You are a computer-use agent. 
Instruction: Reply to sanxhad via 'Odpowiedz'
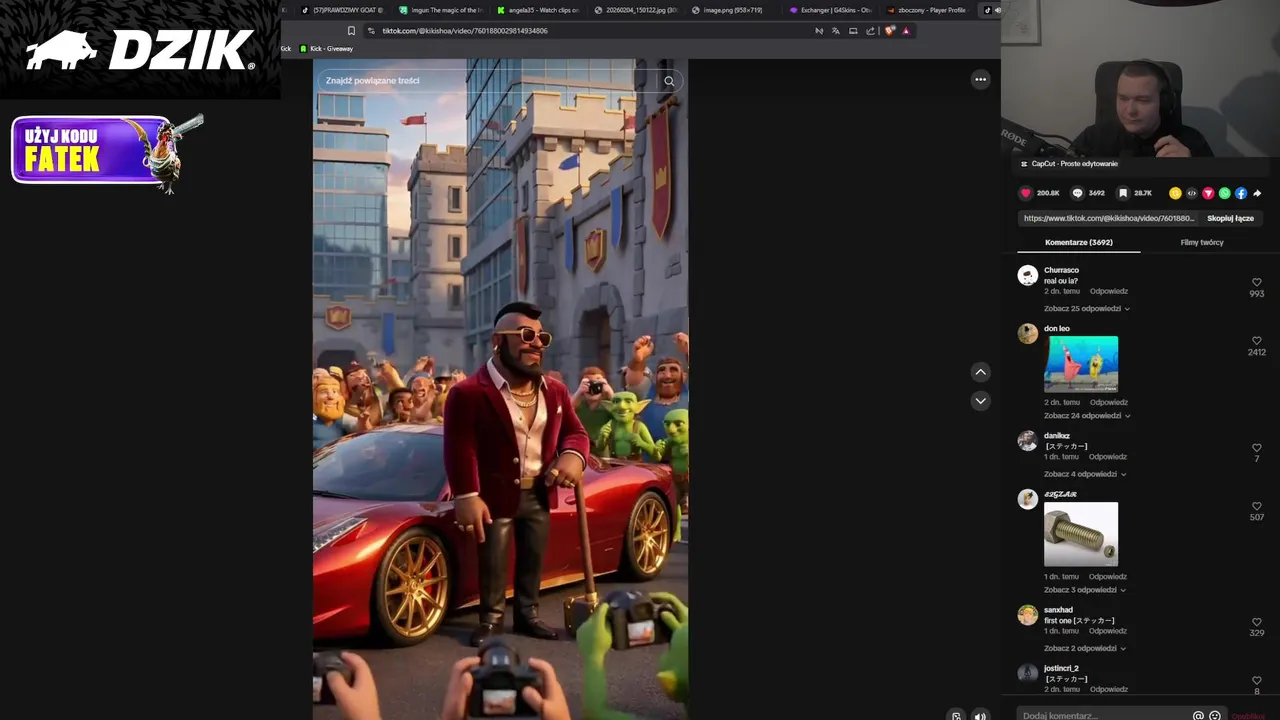pos(1108,631)
